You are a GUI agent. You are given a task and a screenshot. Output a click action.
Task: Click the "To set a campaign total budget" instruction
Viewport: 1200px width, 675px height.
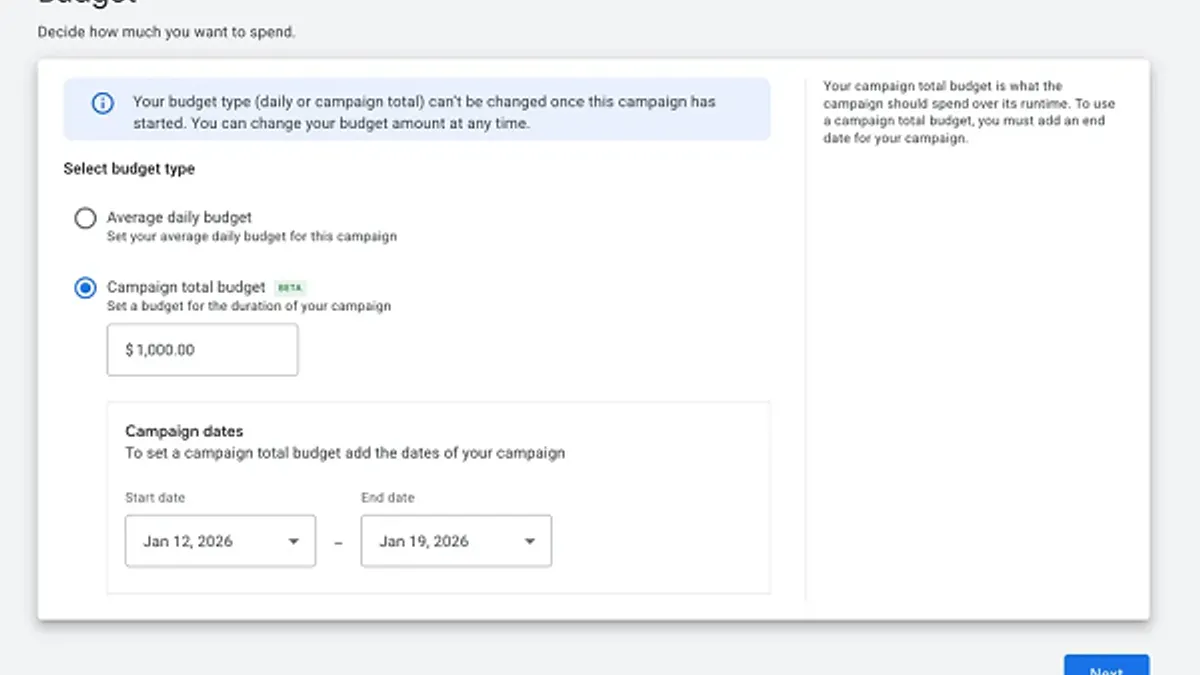tap(344, 453)
